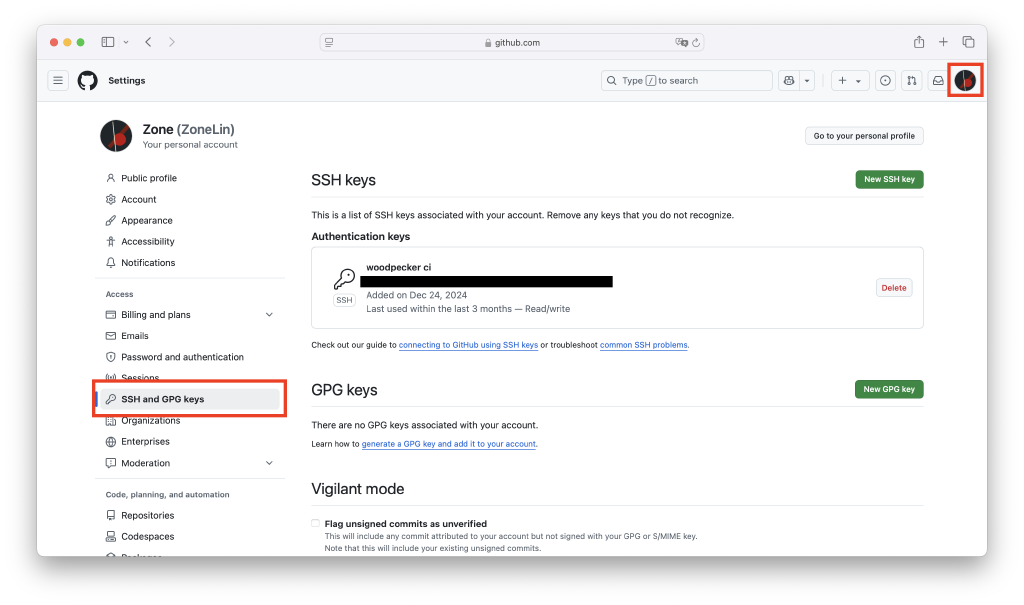Open the issues icon in the top bar
The height and width of the screenshot is (605, 1024).
click(885, 80)
